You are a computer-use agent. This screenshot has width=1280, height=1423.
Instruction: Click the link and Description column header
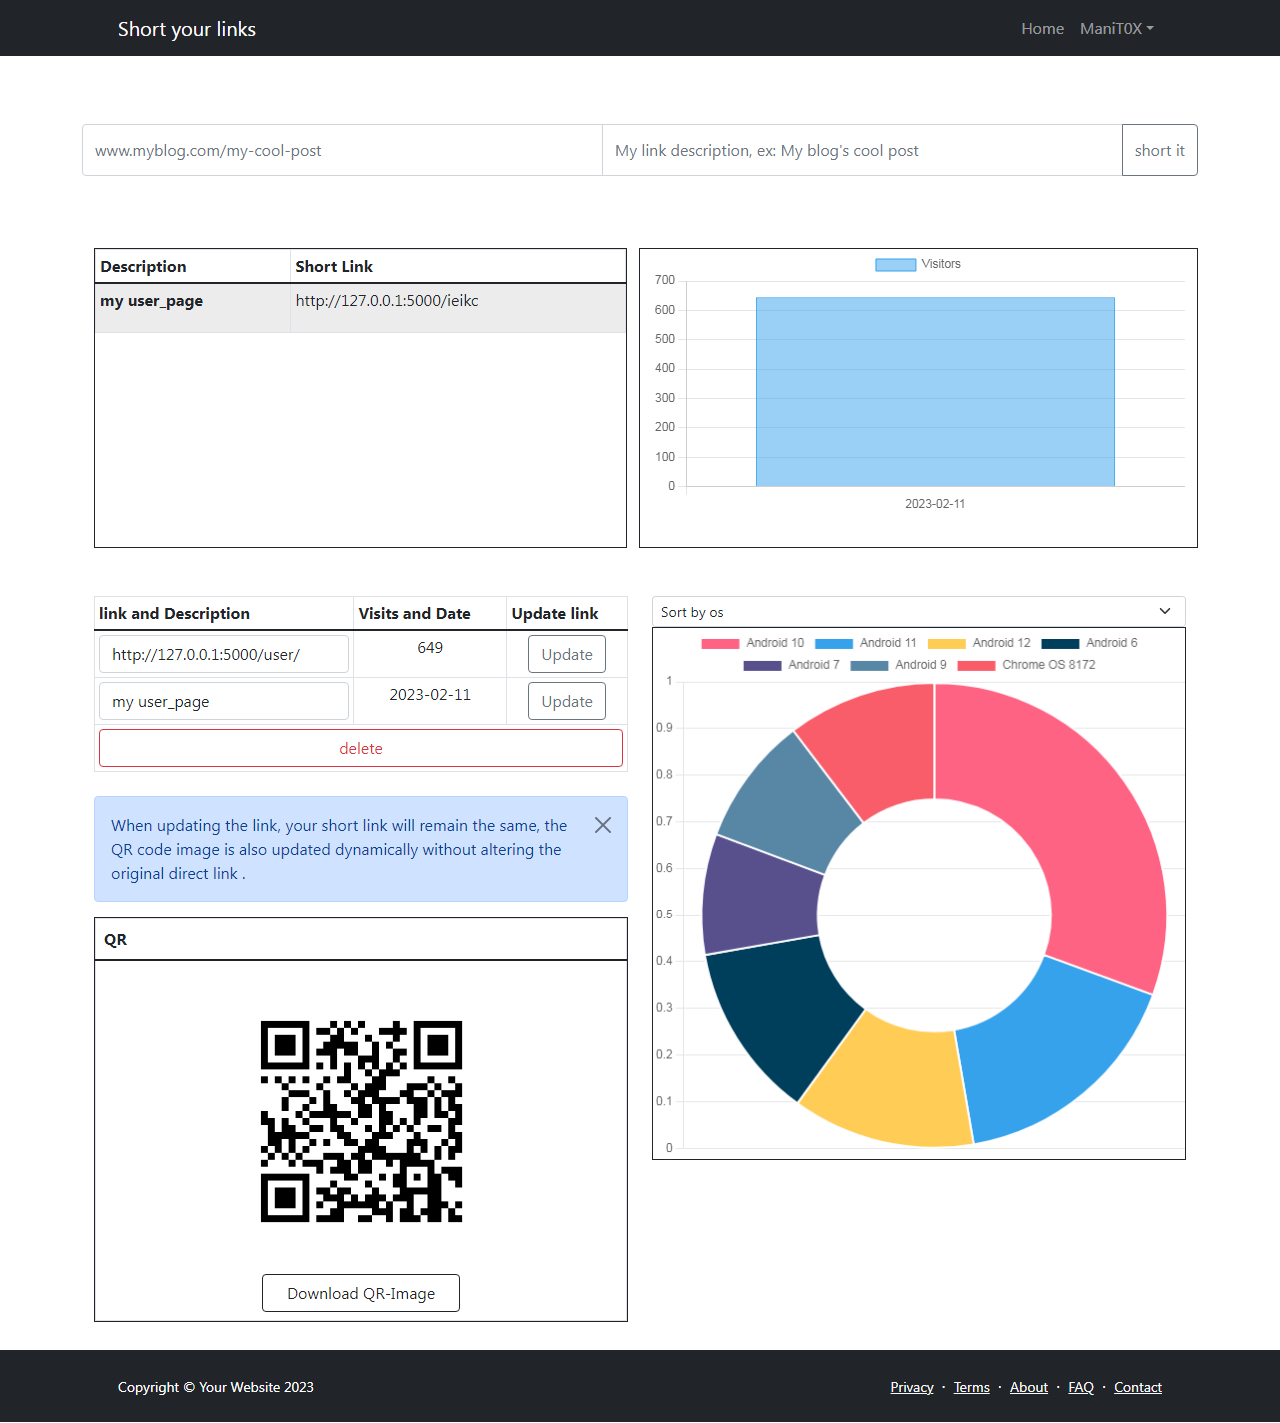click(224, 613)
